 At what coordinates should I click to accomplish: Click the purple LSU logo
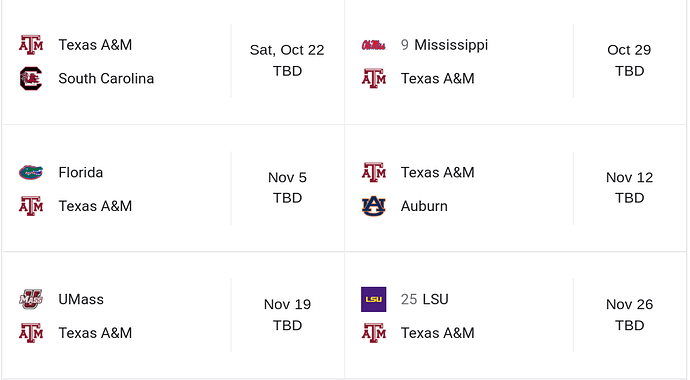pos(374,300)
